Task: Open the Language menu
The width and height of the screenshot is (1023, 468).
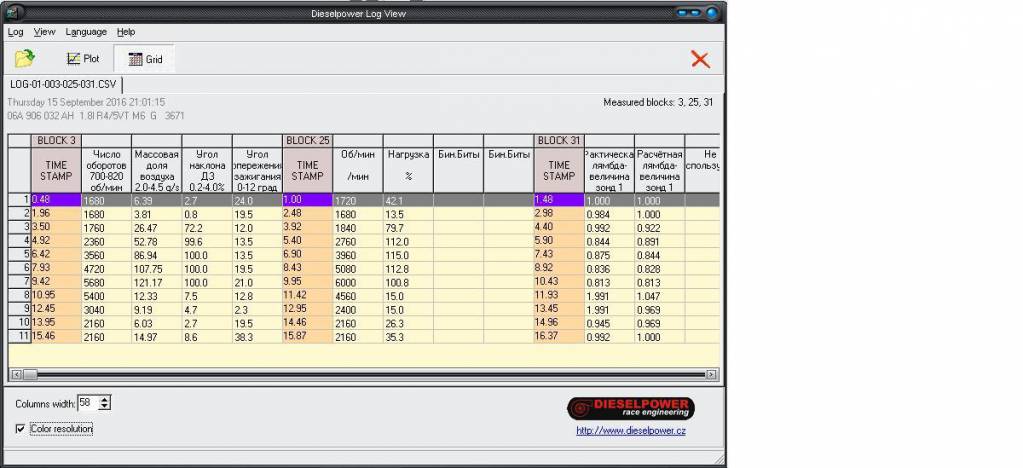Action: tap(86, 32)
